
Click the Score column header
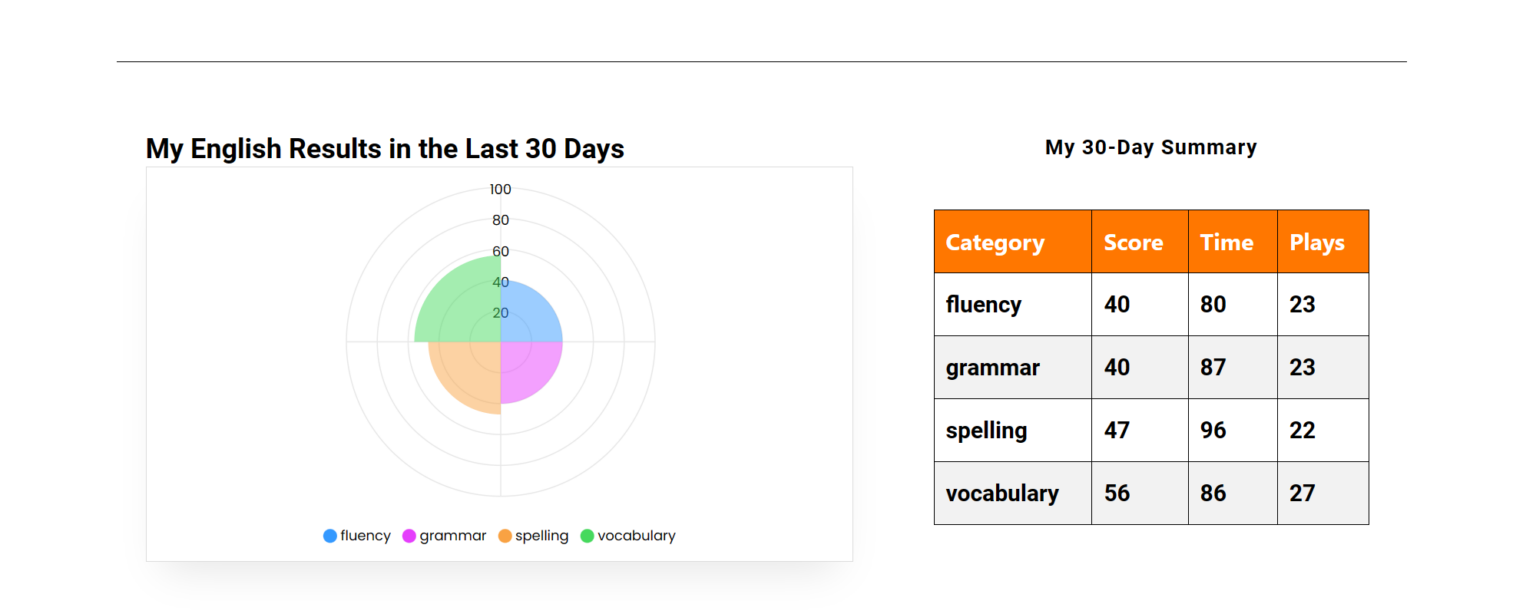(x=1133, y=242)
